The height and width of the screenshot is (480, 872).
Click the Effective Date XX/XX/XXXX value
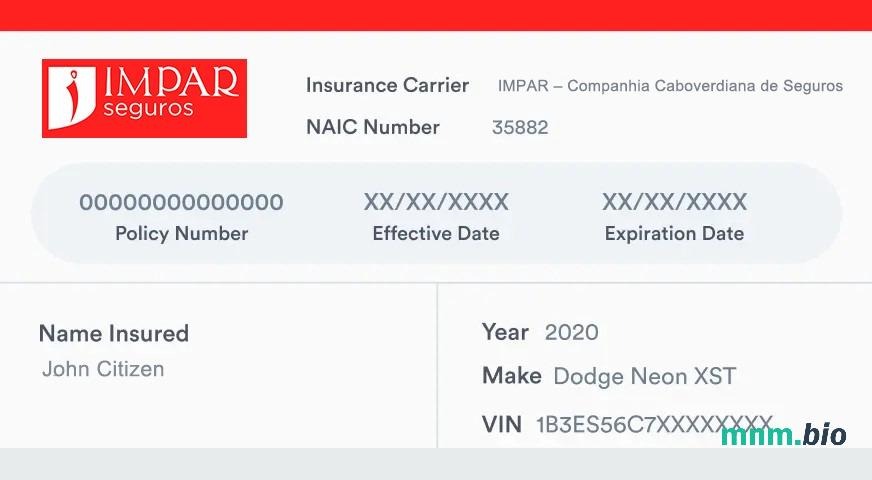436,203
